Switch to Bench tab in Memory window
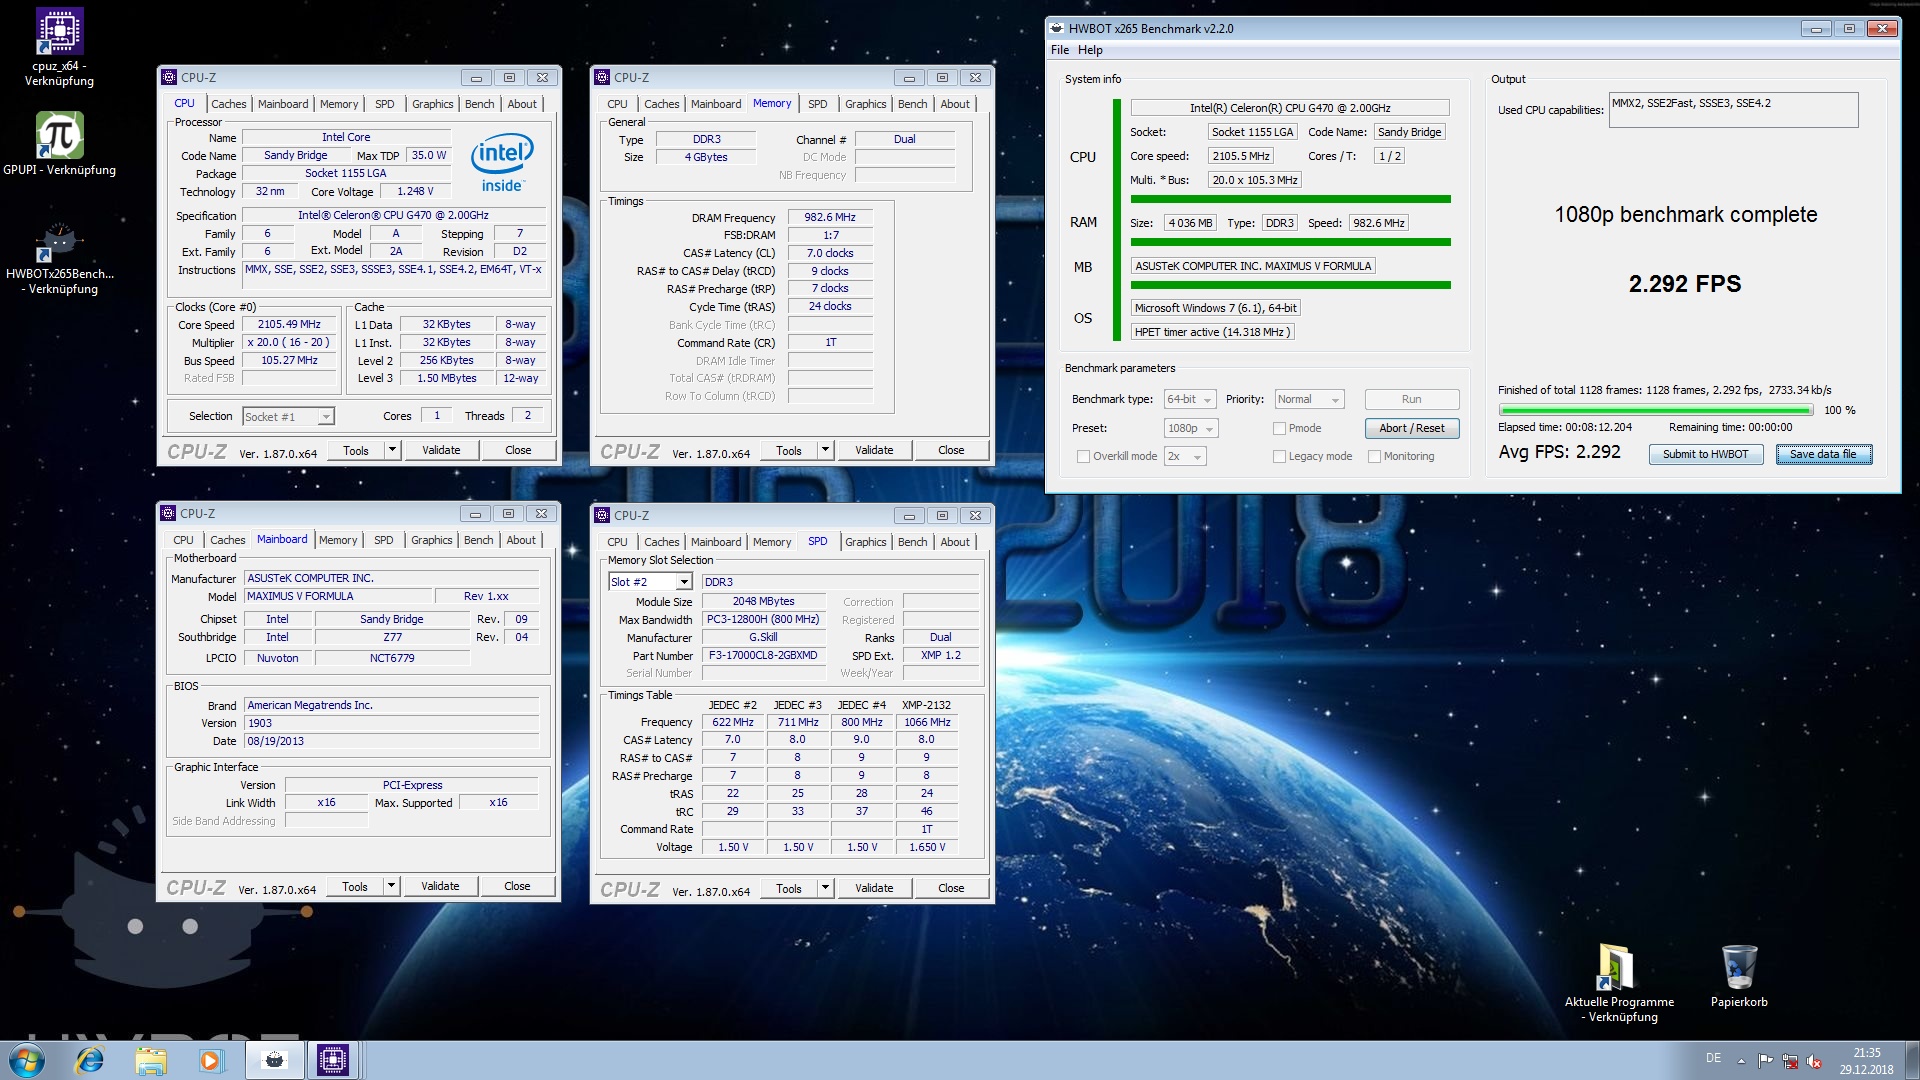1920x1080 pixels. (x=912, y=104)
